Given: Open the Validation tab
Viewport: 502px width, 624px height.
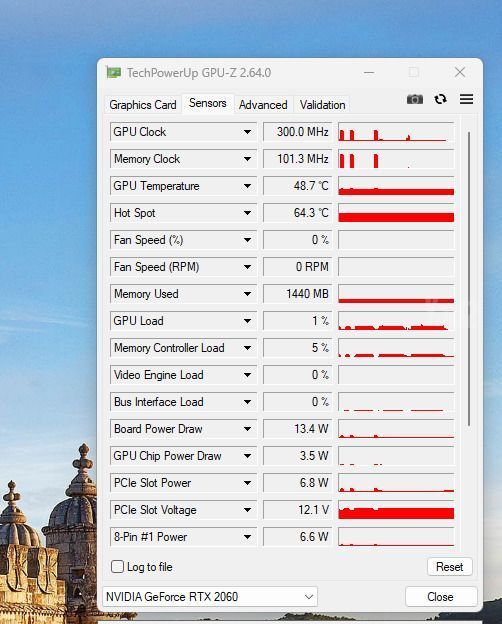Looking at the screenshot, I should (322, 105).
